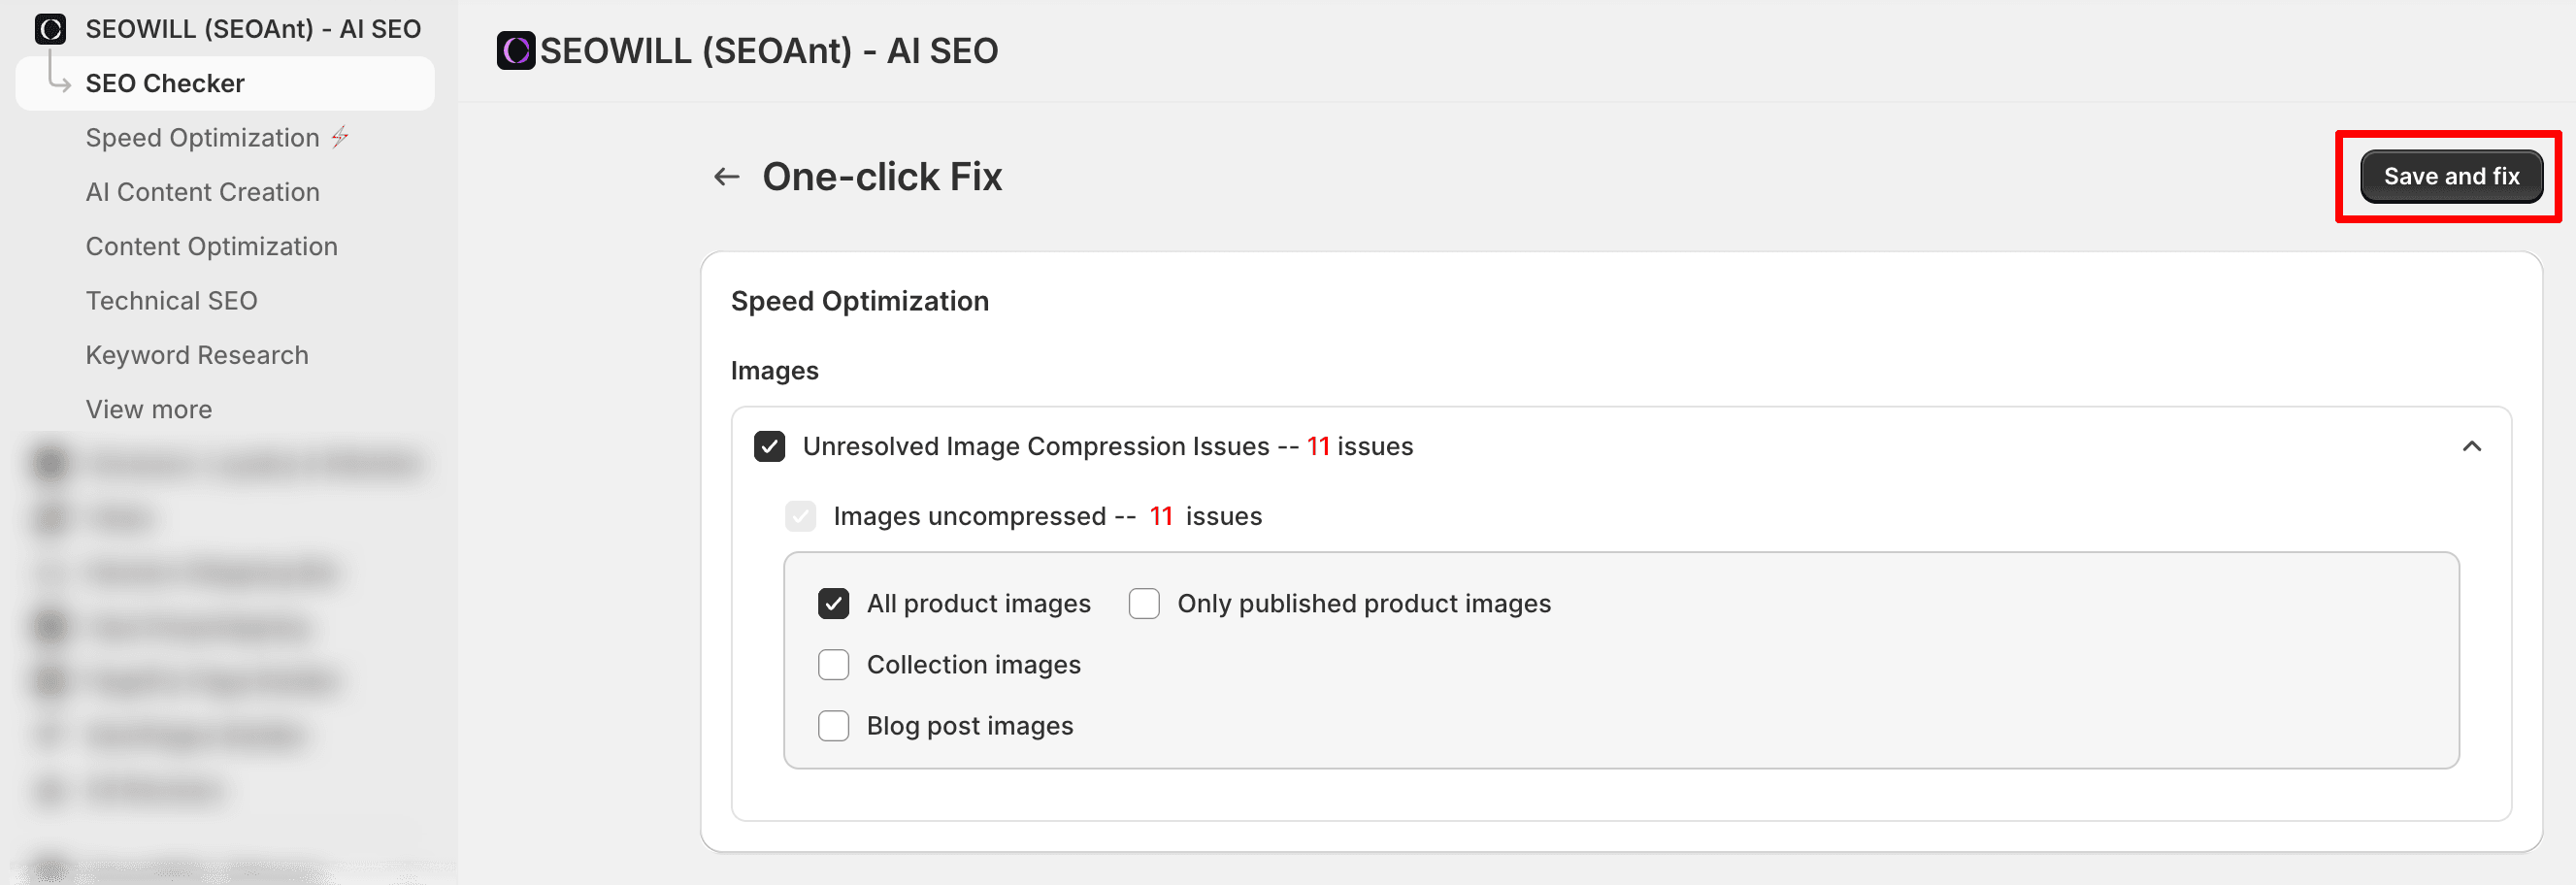This screenshot has width=2576, height=885.
Task: Click the SEOWILL logo in the sidebar
Action: tap(50, 29)
